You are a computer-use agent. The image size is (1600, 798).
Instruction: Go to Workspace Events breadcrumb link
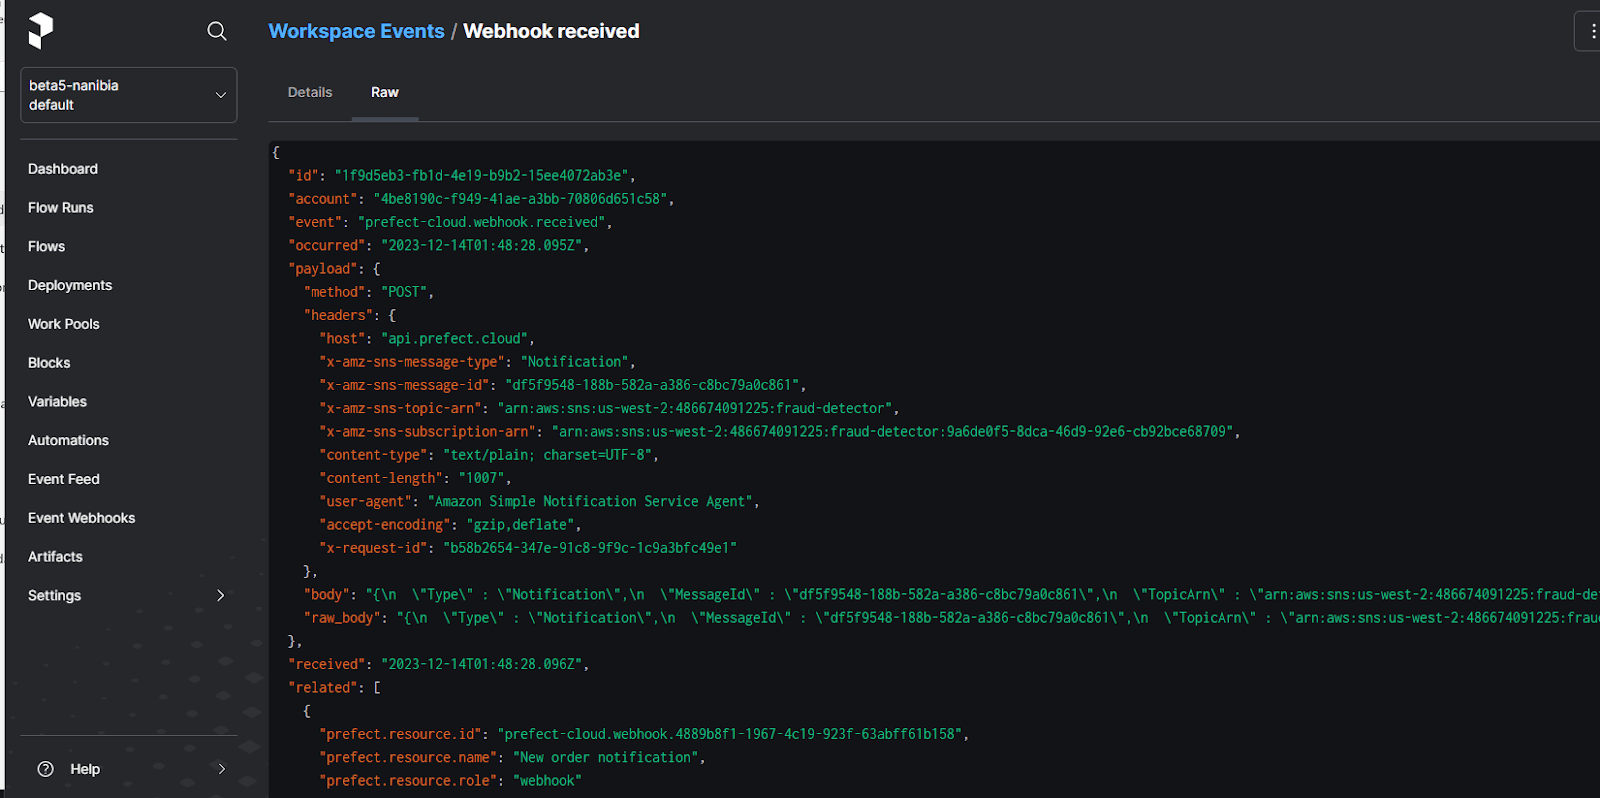[x=356, y=31]
